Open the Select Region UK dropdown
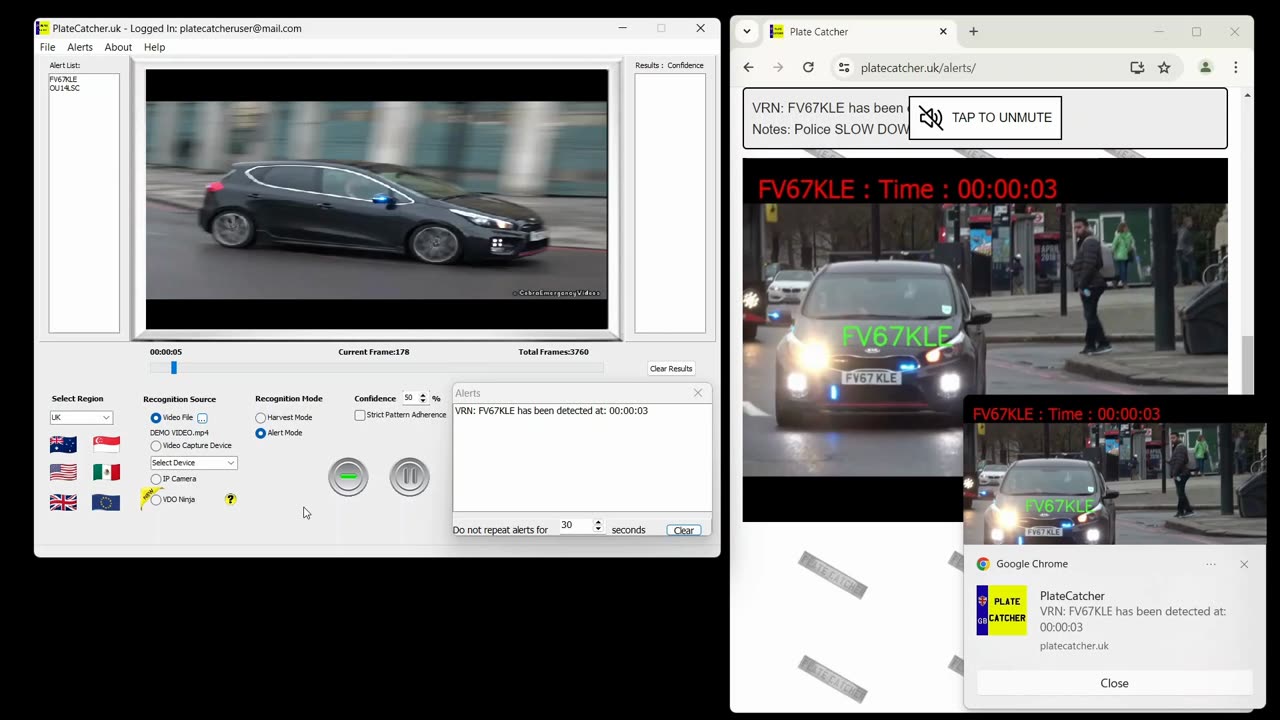 click(x=81, y=417)
